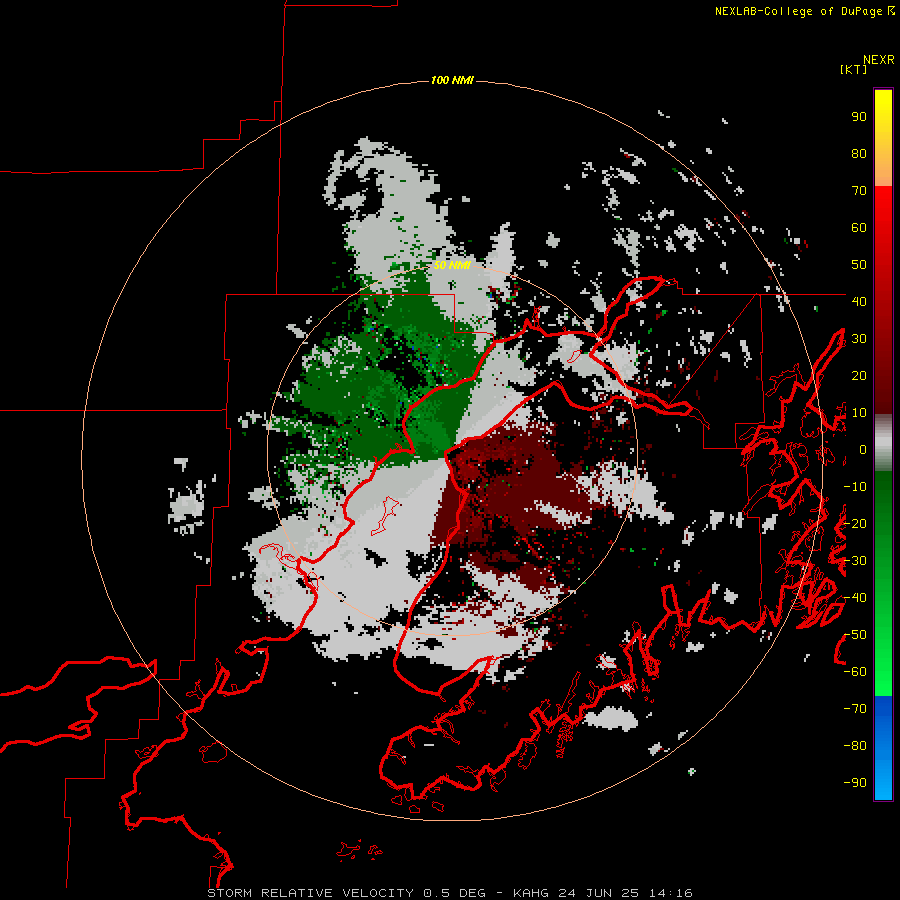This screenshot has height=900, width=900.
Task: Click the -10 value on the velocity scale
Action: 855,487
